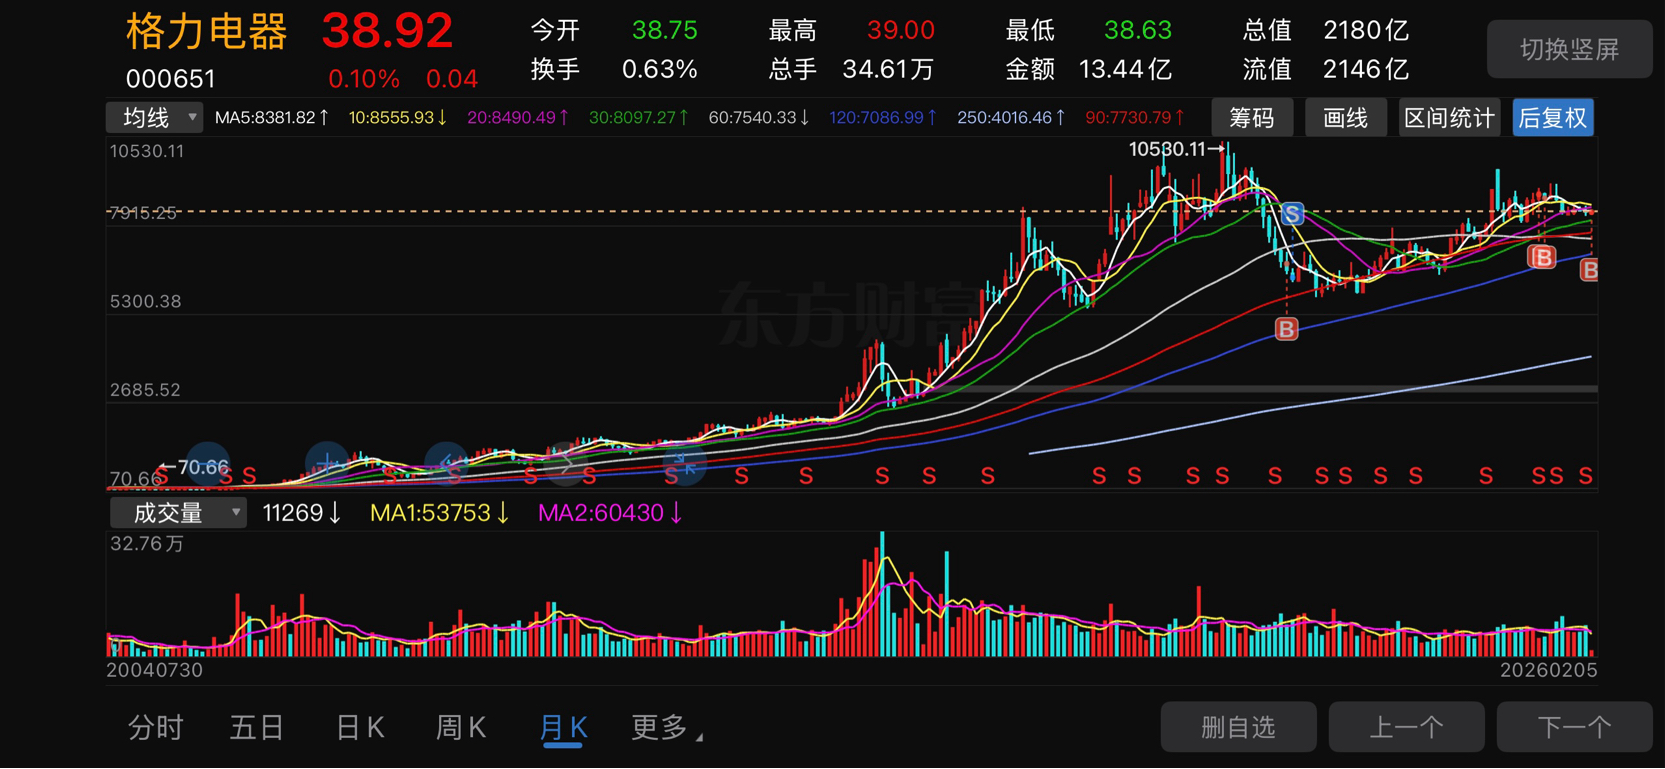Click the stock name 格力电器
This screenshot has height=769, width=1665.
(x=207, y=32)
